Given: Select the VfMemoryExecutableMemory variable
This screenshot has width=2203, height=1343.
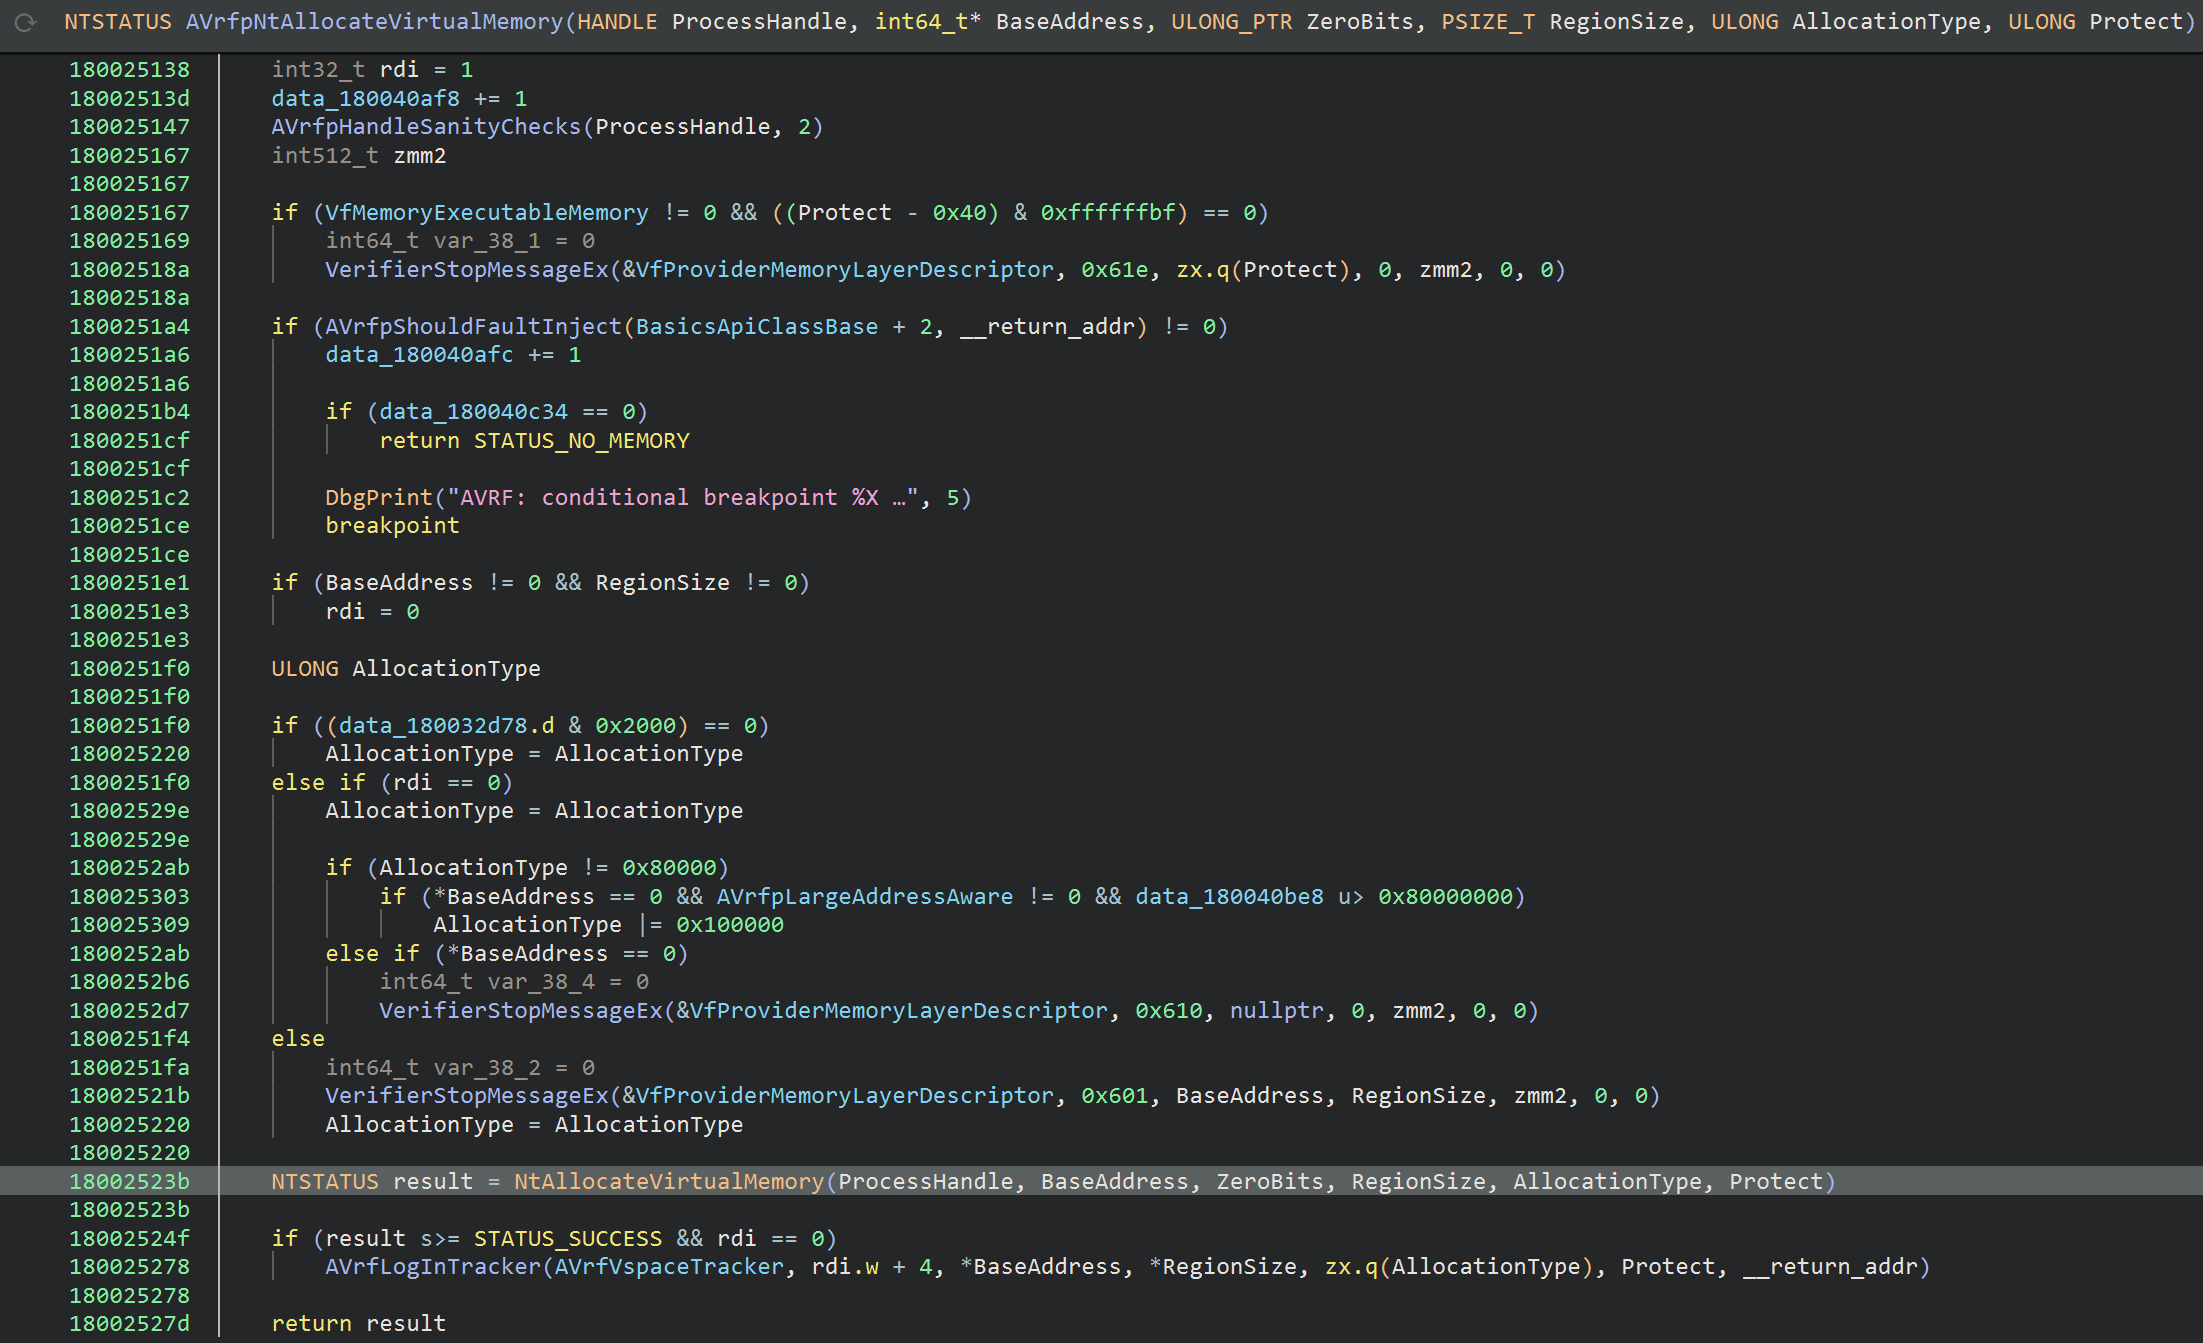Looking at the screenshot, I should (487, 213).
